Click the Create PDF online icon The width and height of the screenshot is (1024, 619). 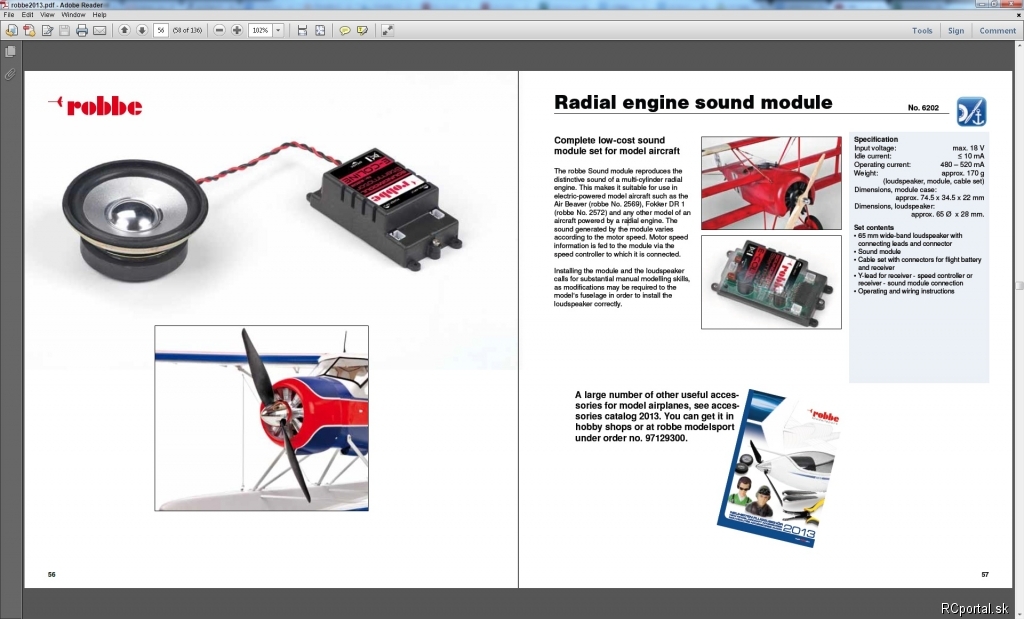29,30
